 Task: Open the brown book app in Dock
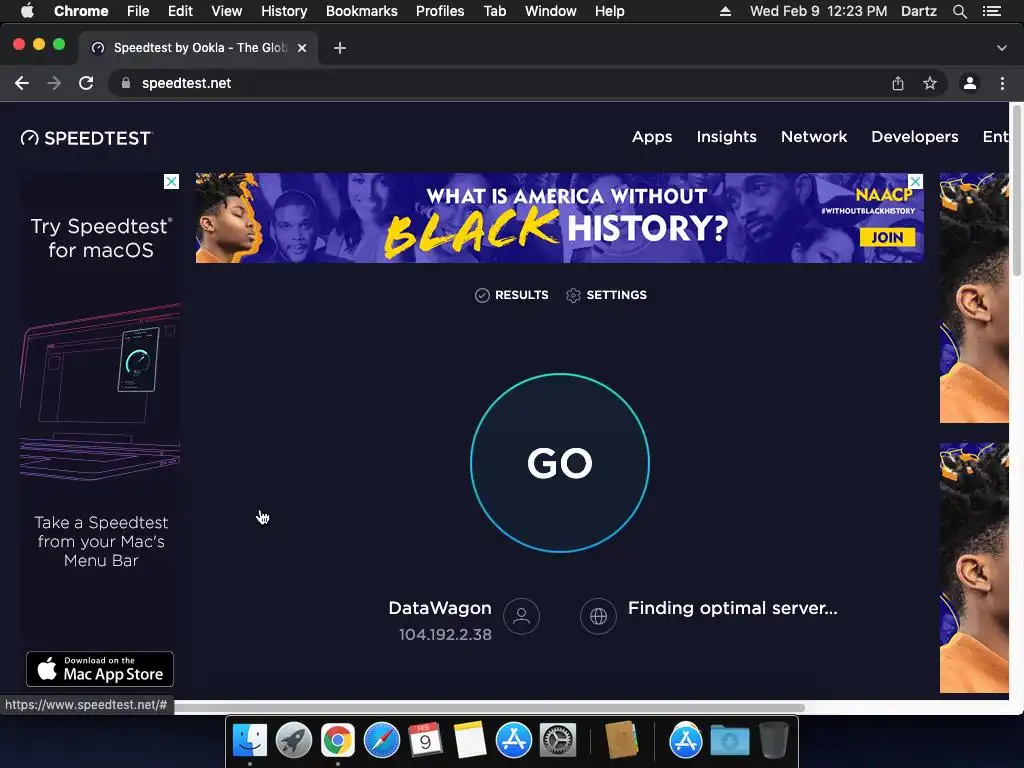621,741
